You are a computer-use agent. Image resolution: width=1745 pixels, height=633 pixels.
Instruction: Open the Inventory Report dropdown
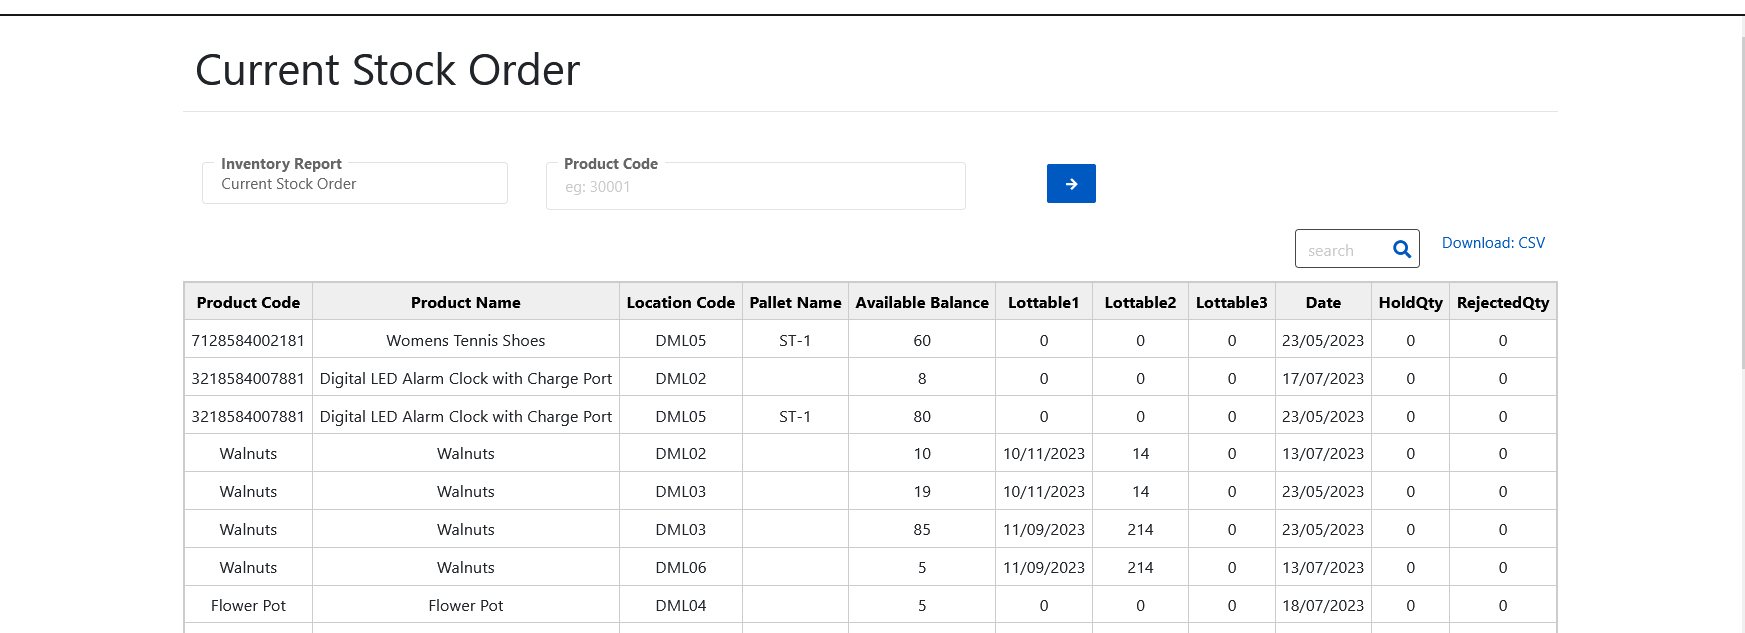(354, 184)
